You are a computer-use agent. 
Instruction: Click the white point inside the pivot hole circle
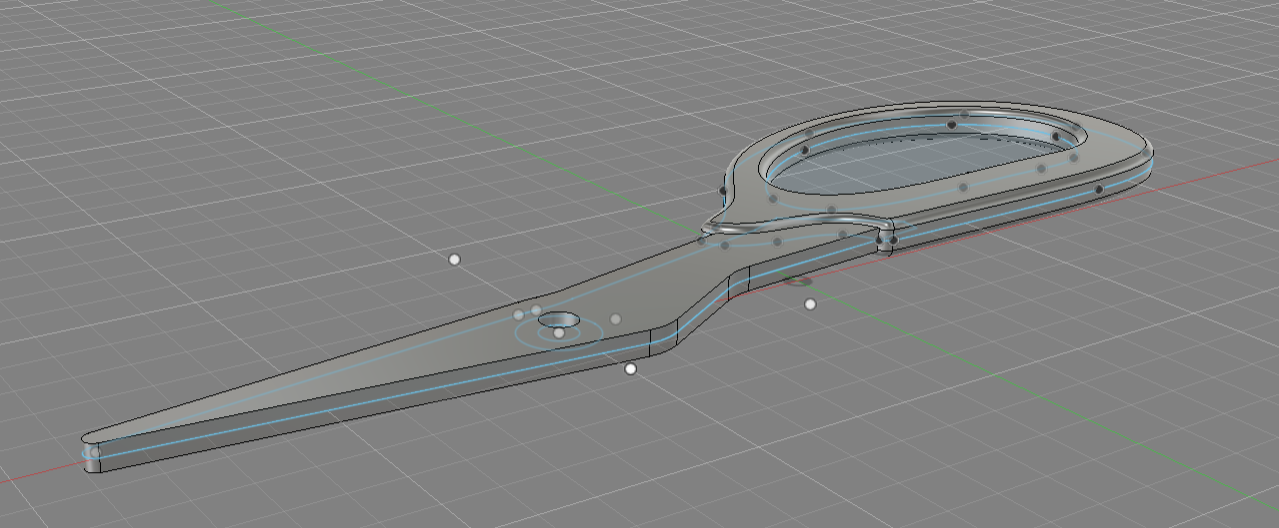pyautogui.click(x=558, y=333)
